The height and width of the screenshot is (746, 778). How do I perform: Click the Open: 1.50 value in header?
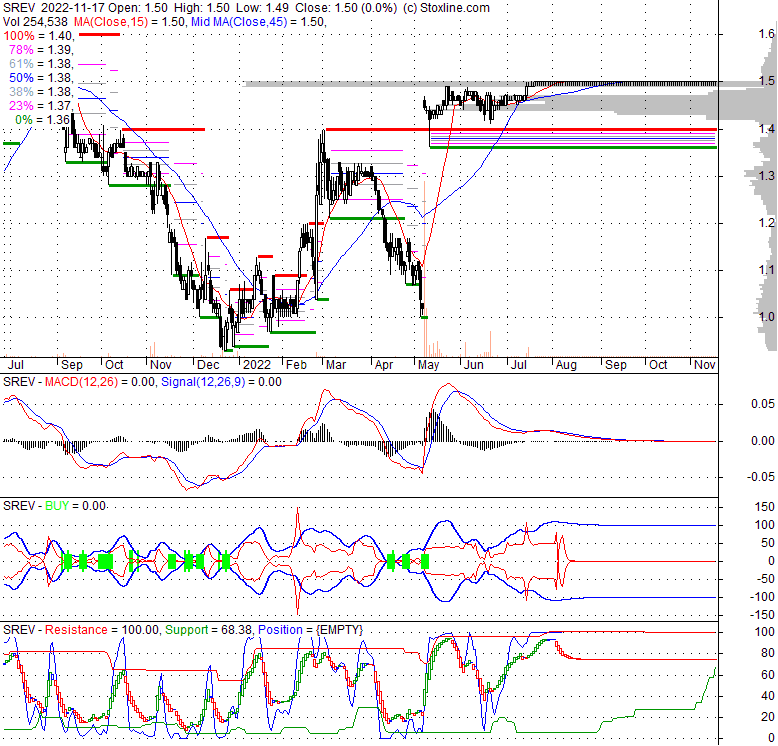[138, 8]
